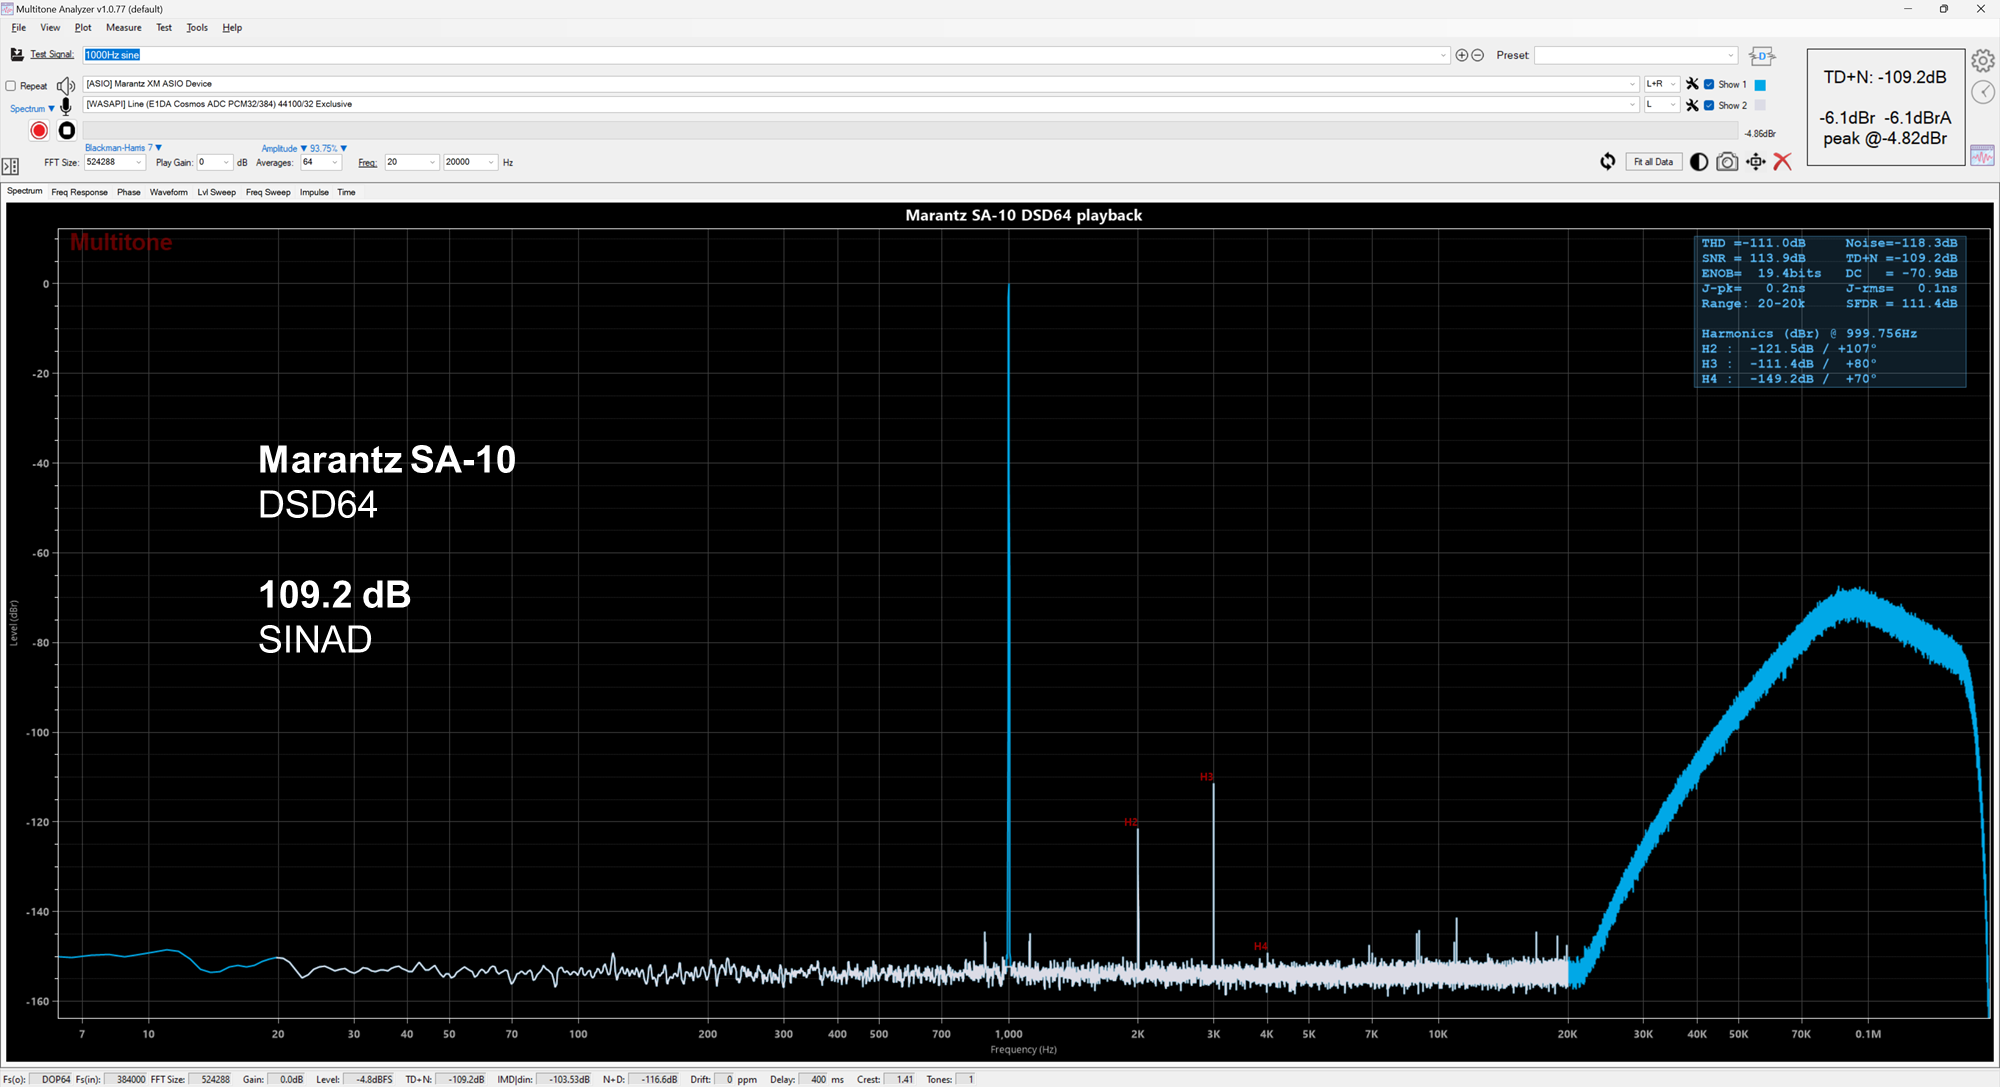Click the minus icon to remove test signal

coord(1477,55)
